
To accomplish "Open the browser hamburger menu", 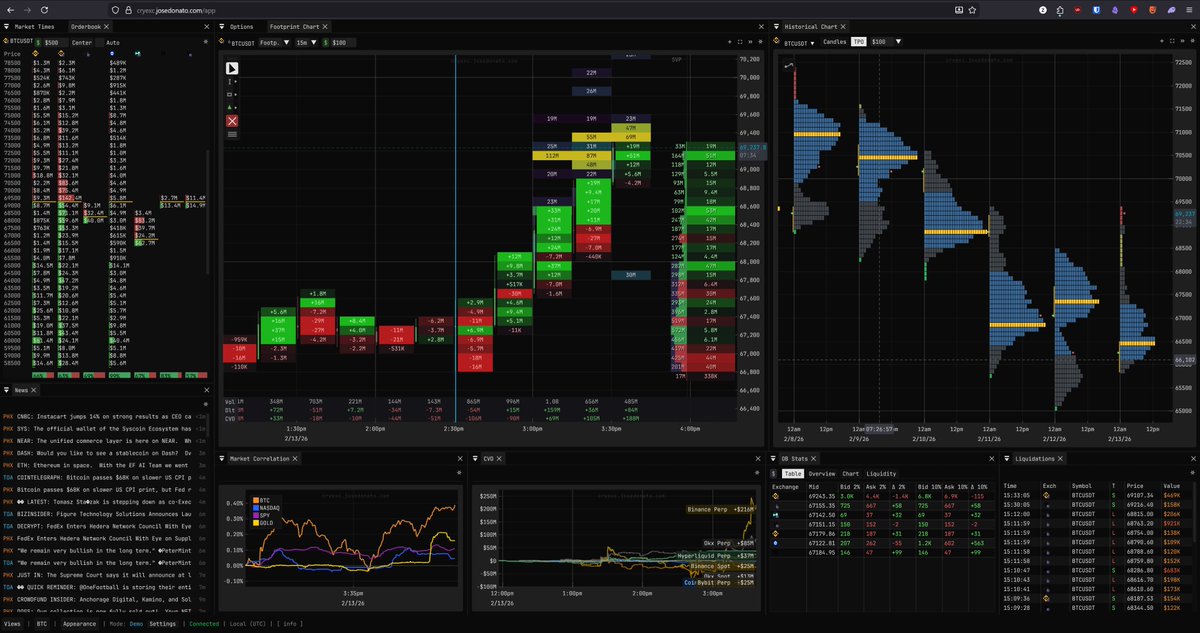I will 1187,9.
